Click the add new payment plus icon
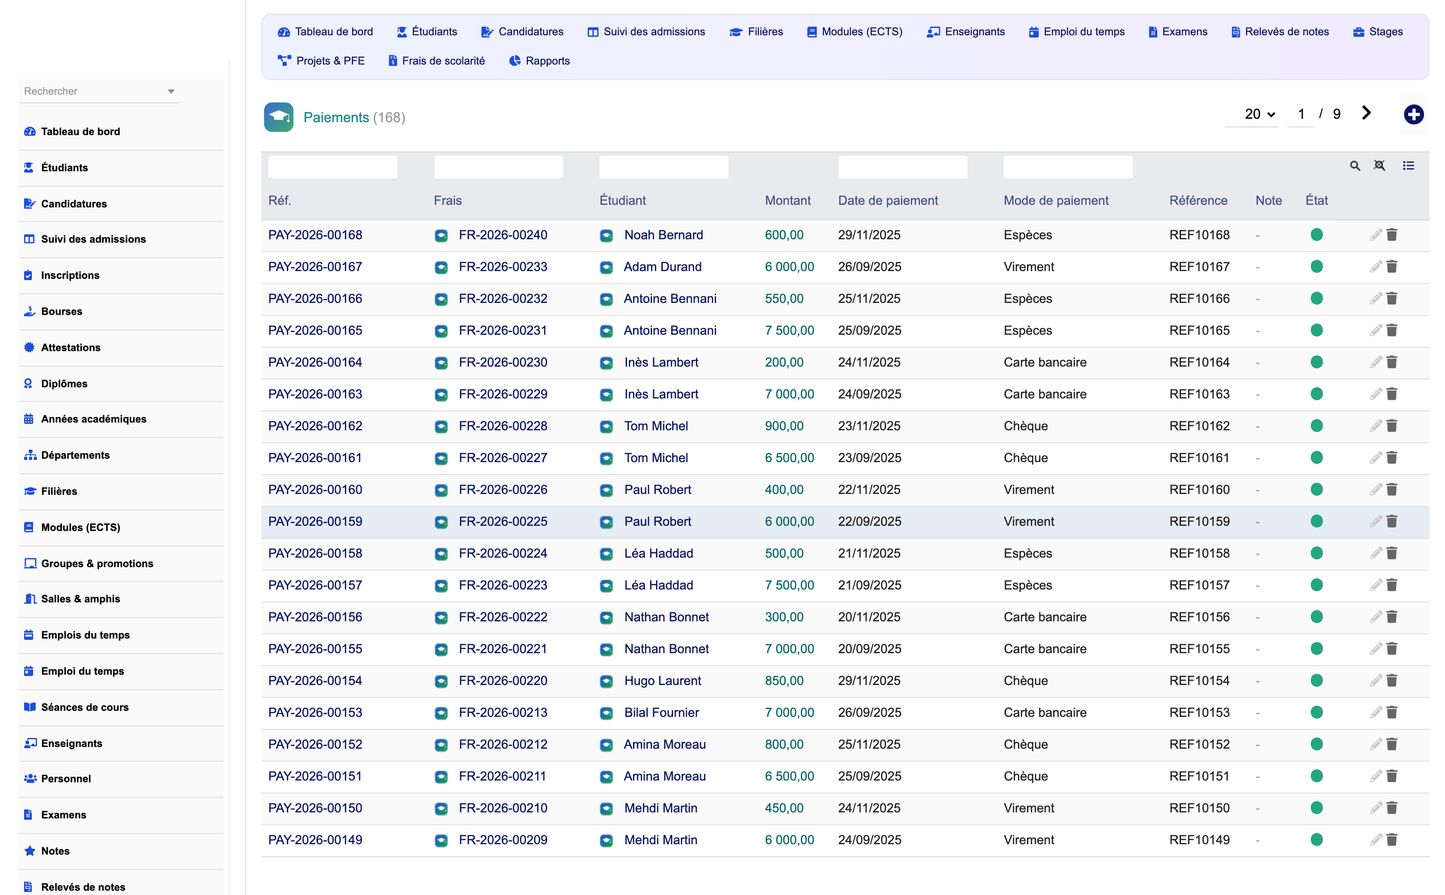This screenshot has width=1445, height=895. tap(1413, 114)
